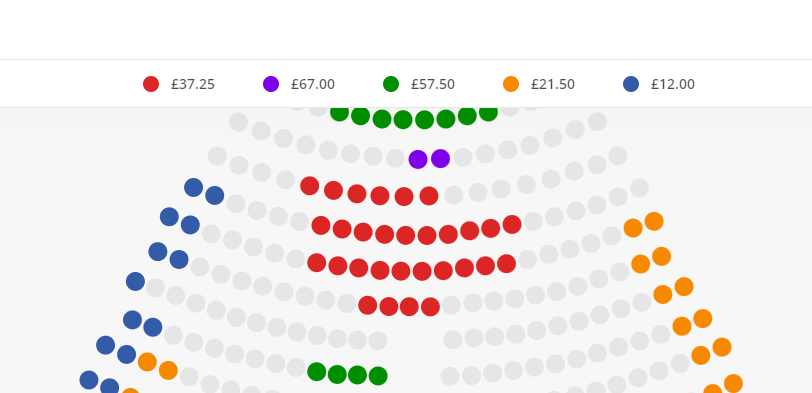
Task: Click the blue £12.00 legend dot
Action: (631, 84)
